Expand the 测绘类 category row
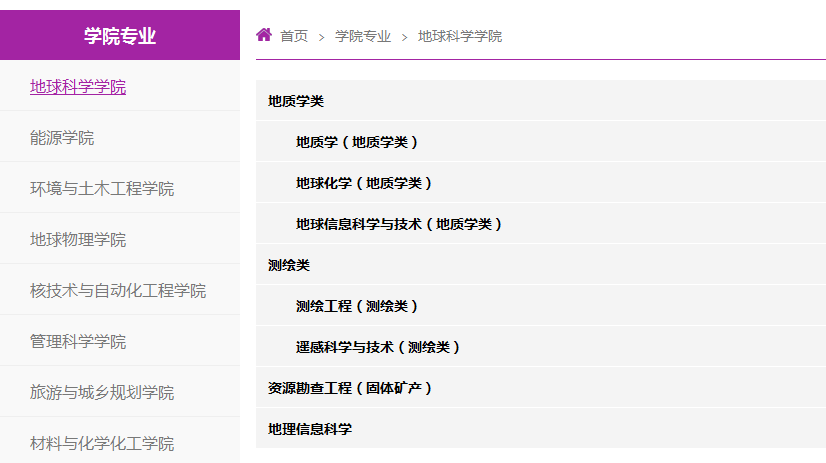This screenshot has width=826, height=463. tap(289, 265)
